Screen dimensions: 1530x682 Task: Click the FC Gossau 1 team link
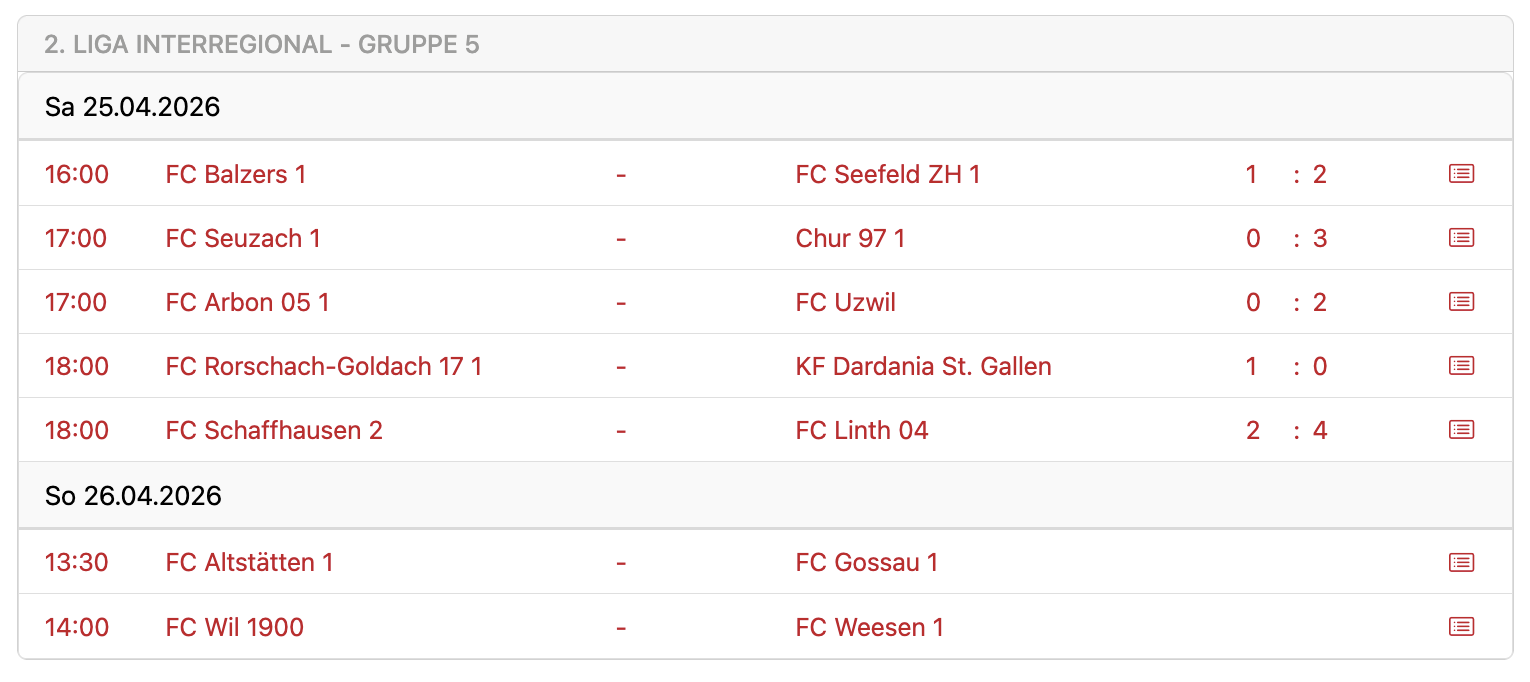(866, 563)
